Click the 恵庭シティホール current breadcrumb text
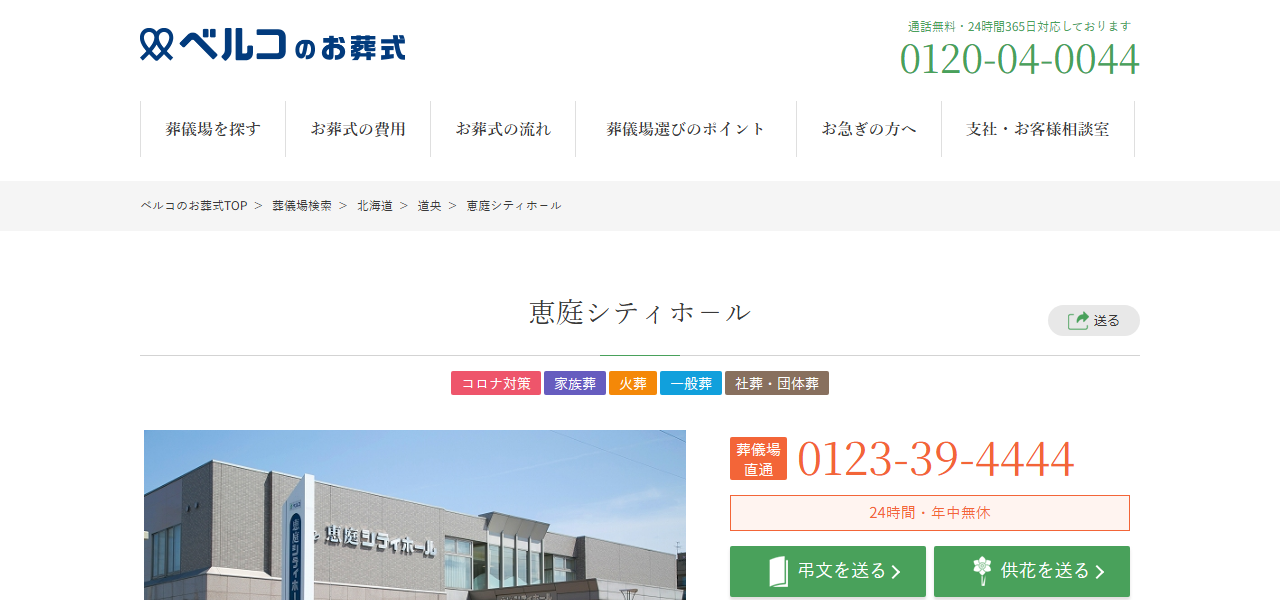 pyautogui.click(x=514, y=205)
